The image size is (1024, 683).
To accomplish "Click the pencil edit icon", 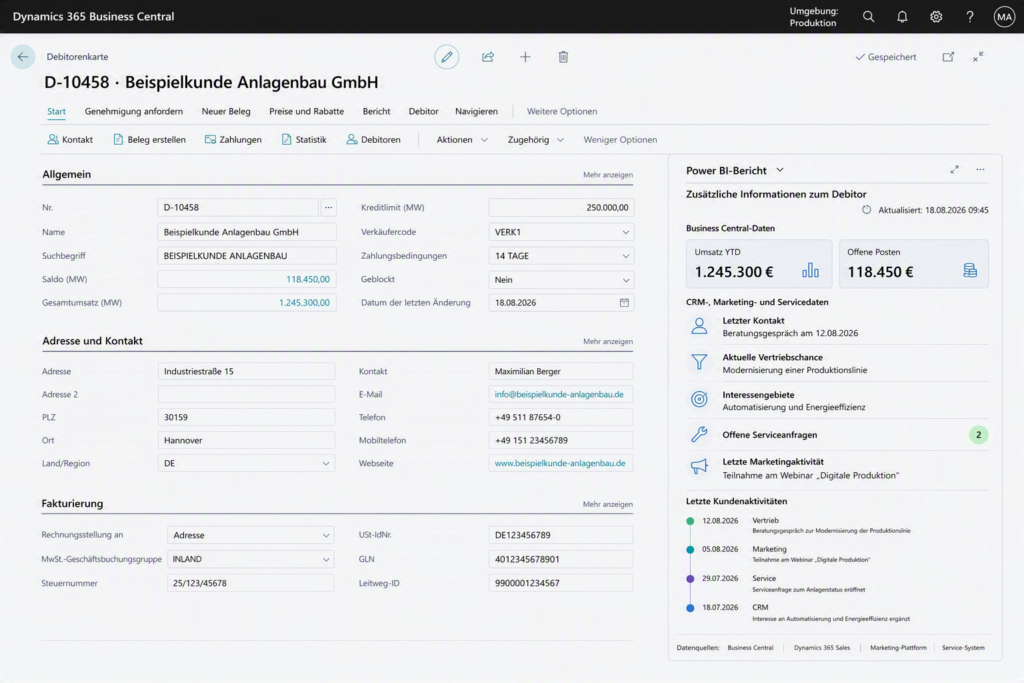I will tap(447, 57).
